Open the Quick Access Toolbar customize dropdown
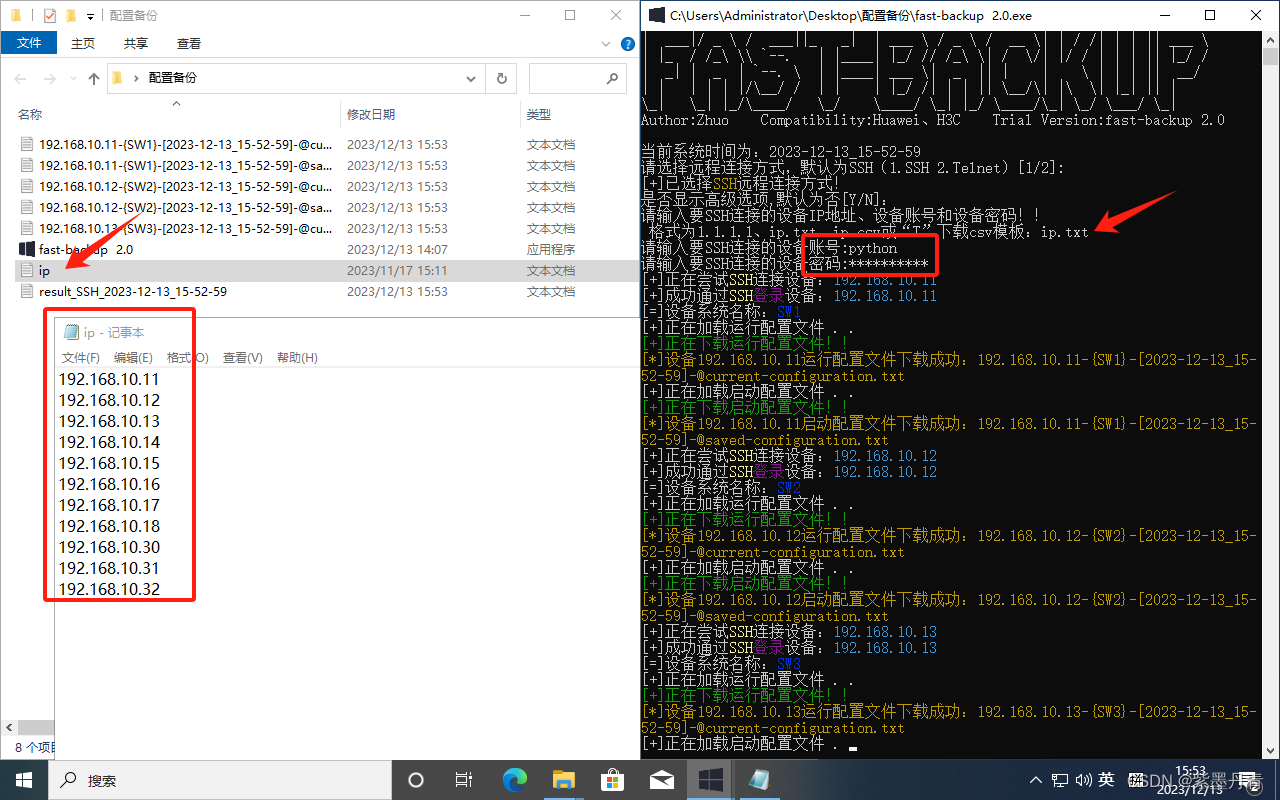The image size is (1280, 800). 90,17
